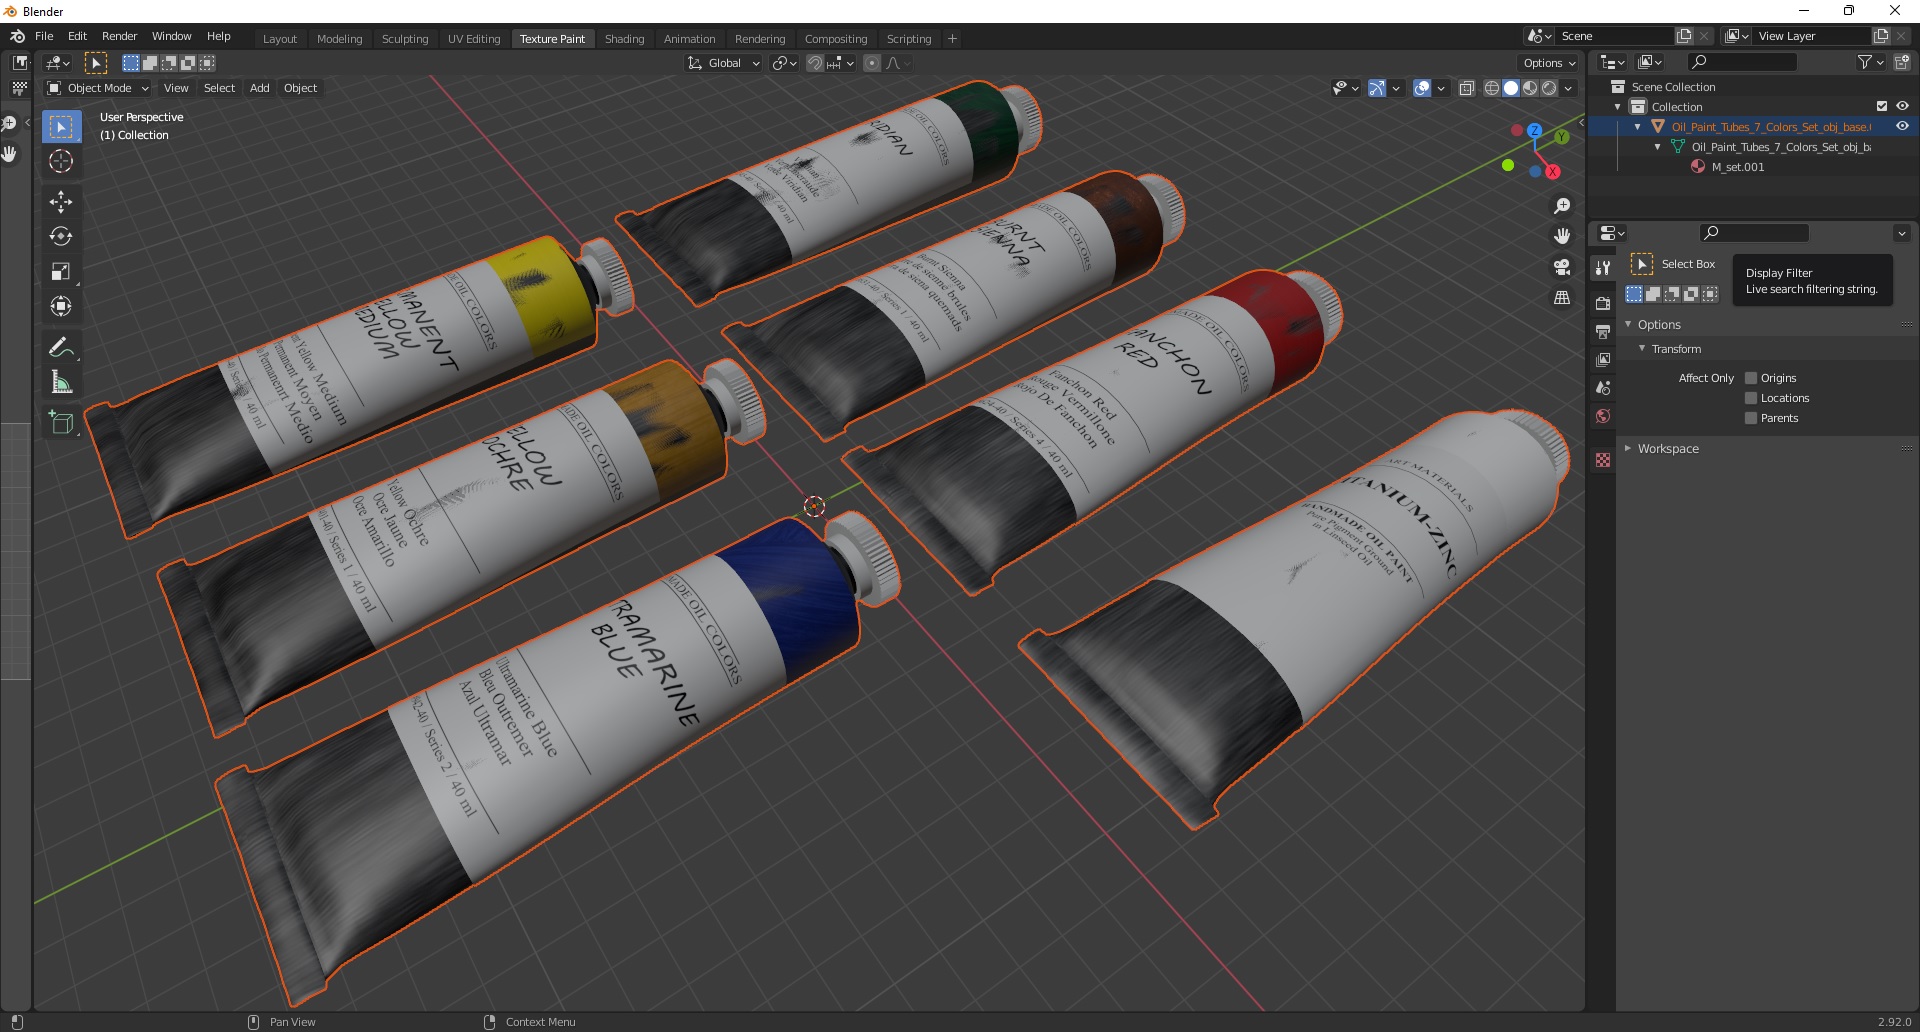Toggle proportional editing in header

click(x=872, y=63)
